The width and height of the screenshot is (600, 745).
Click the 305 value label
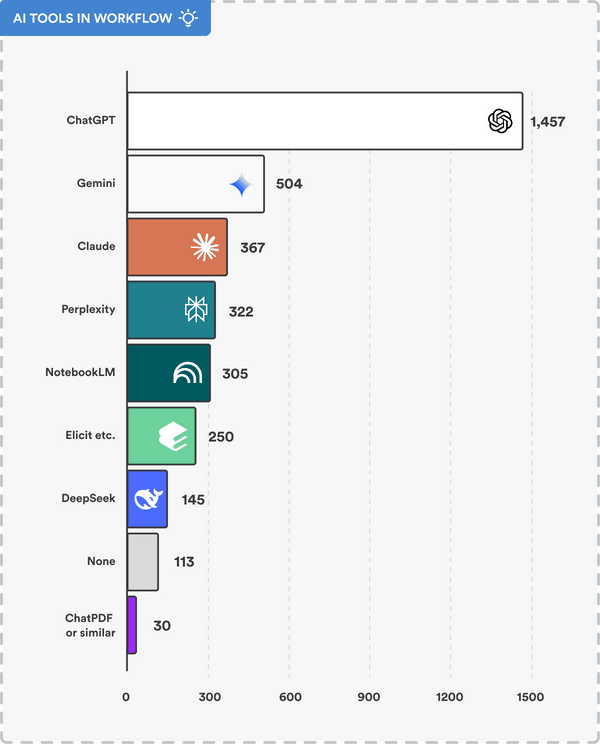[x=235, y=374]
